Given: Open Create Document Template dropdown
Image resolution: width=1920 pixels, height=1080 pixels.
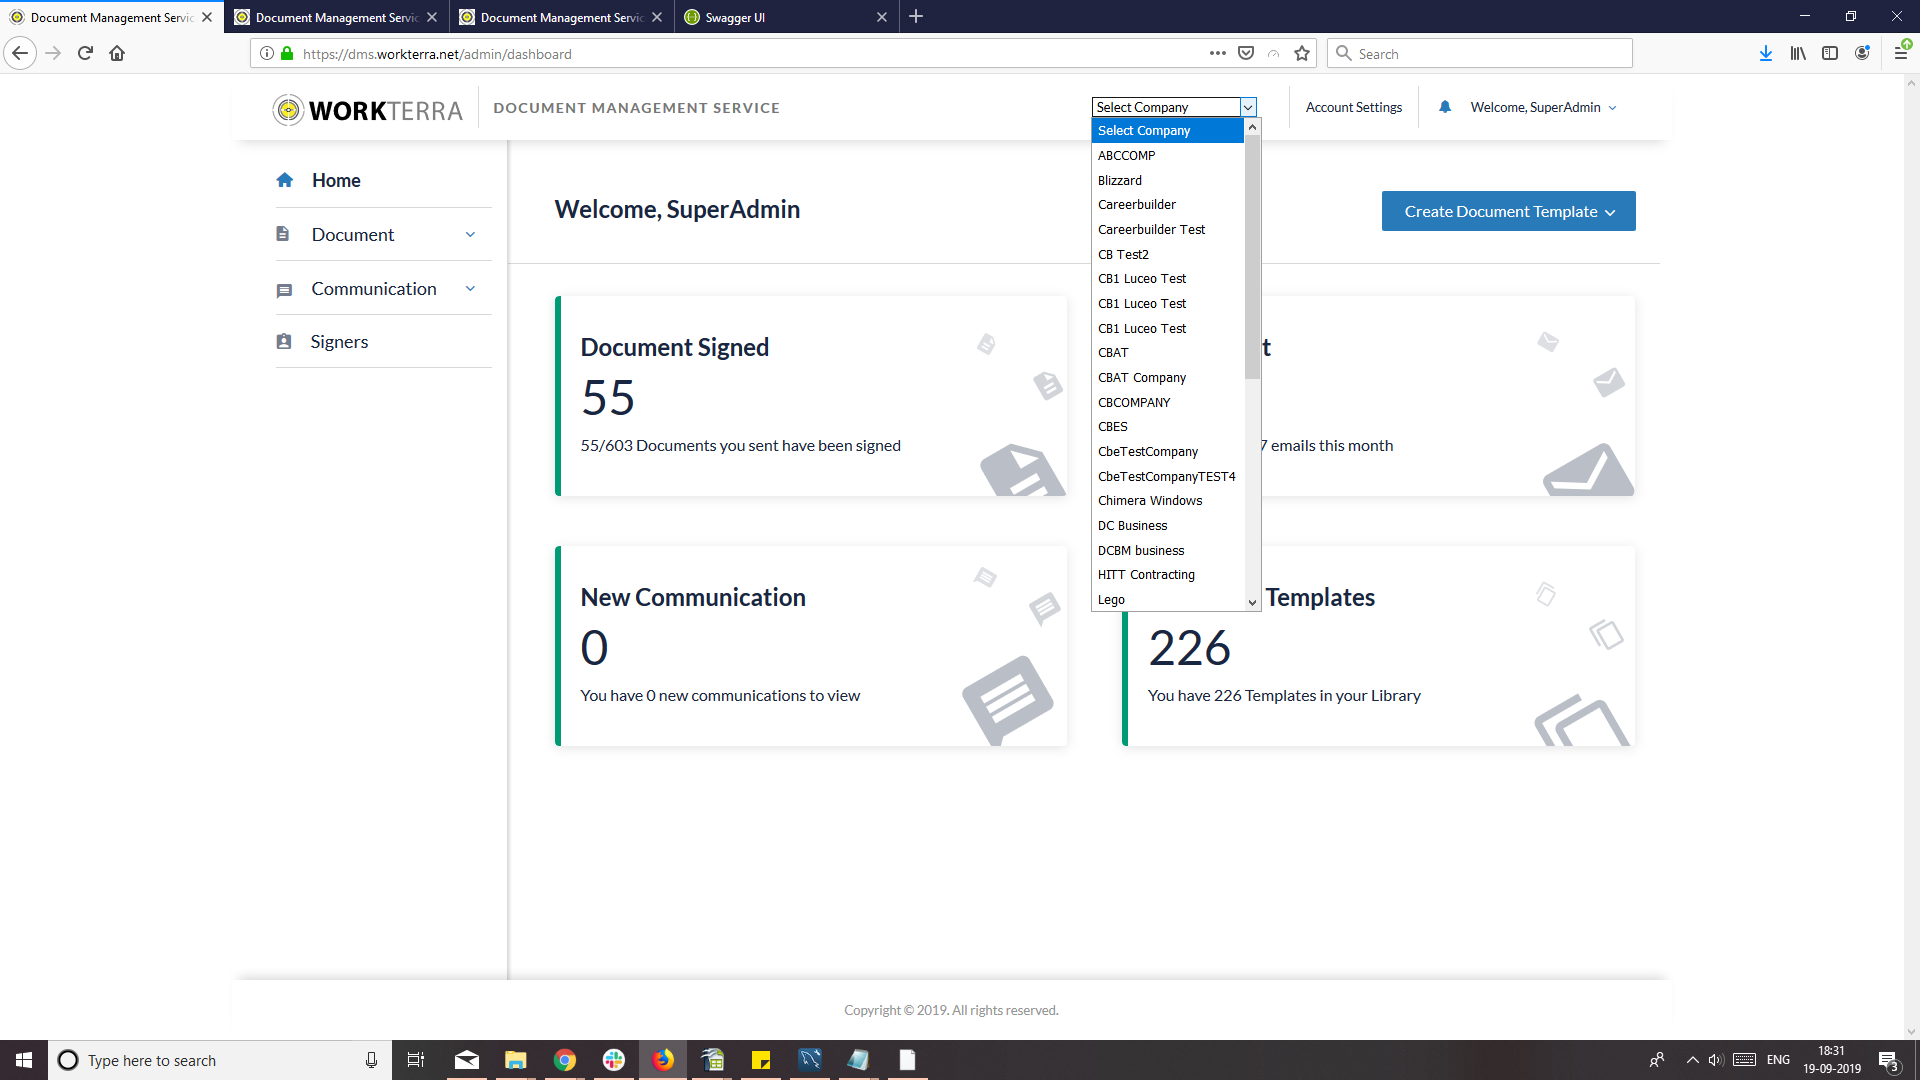Looking at the screenshot, I should point(1509,211).
